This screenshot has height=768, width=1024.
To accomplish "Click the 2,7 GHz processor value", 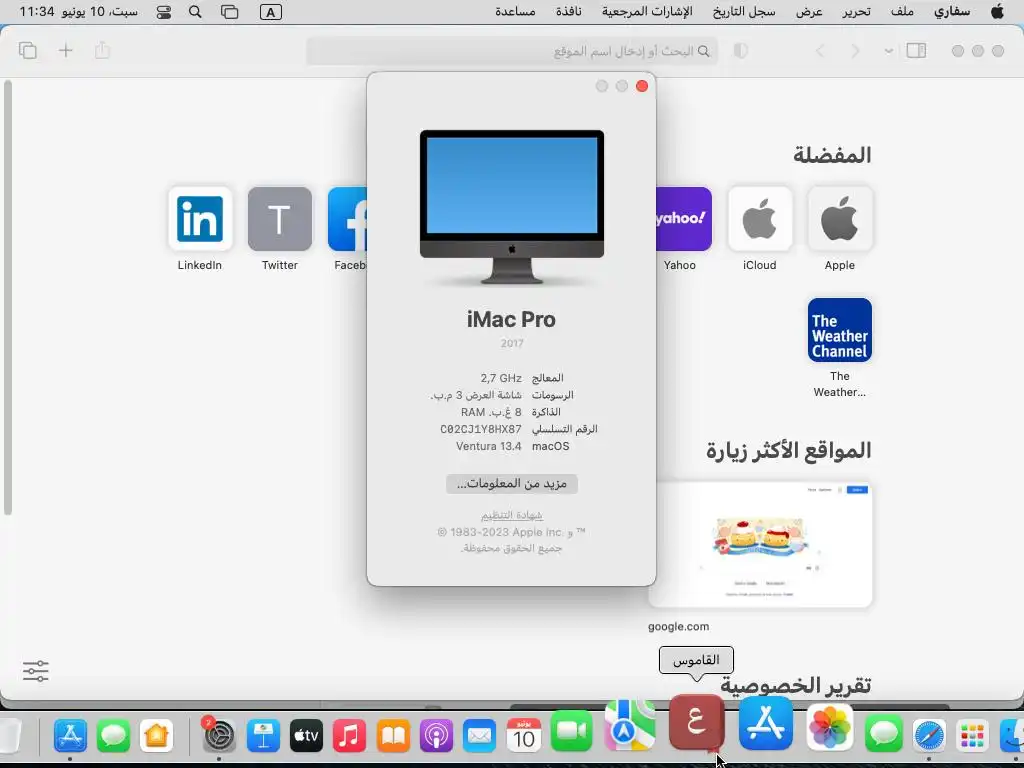I will point(501,378).
